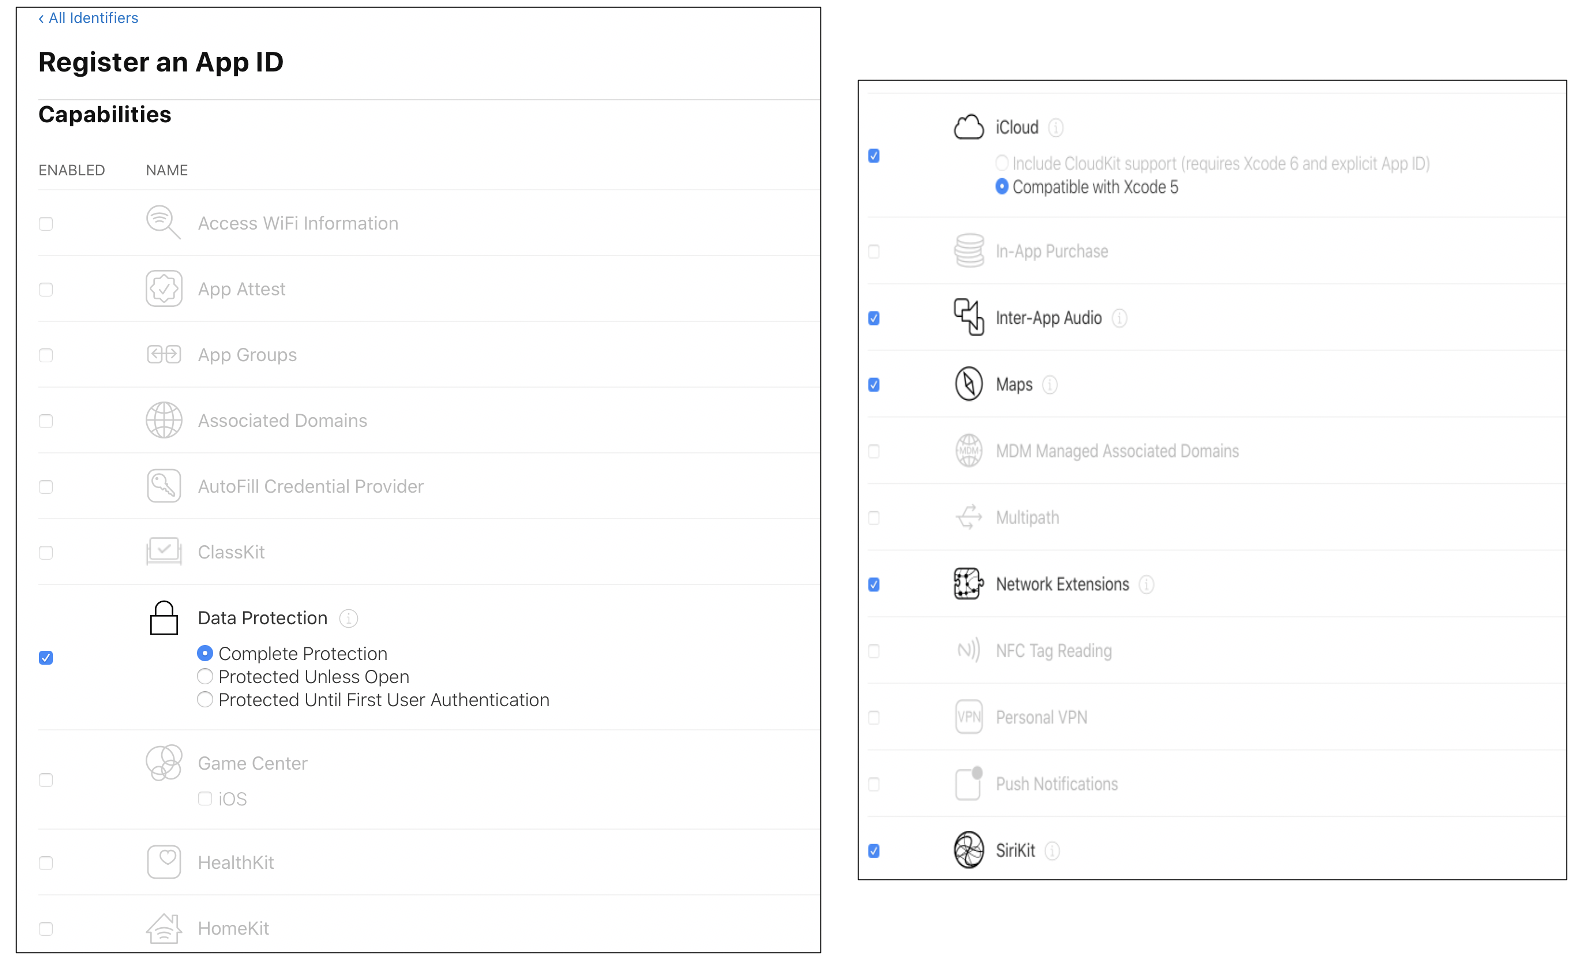Disable the Data Protection checkbox

point(46,658)
